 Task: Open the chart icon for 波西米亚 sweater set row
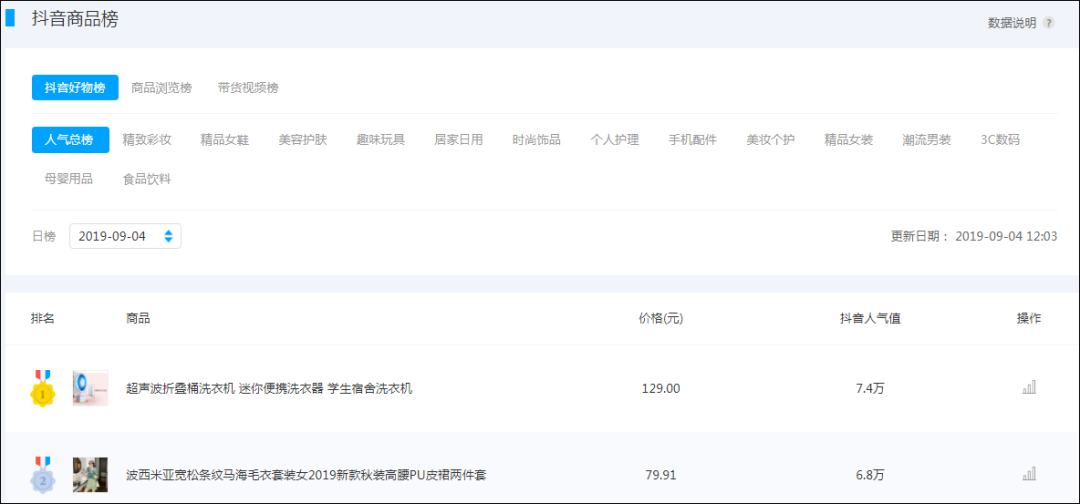[x=1029, y=474]
